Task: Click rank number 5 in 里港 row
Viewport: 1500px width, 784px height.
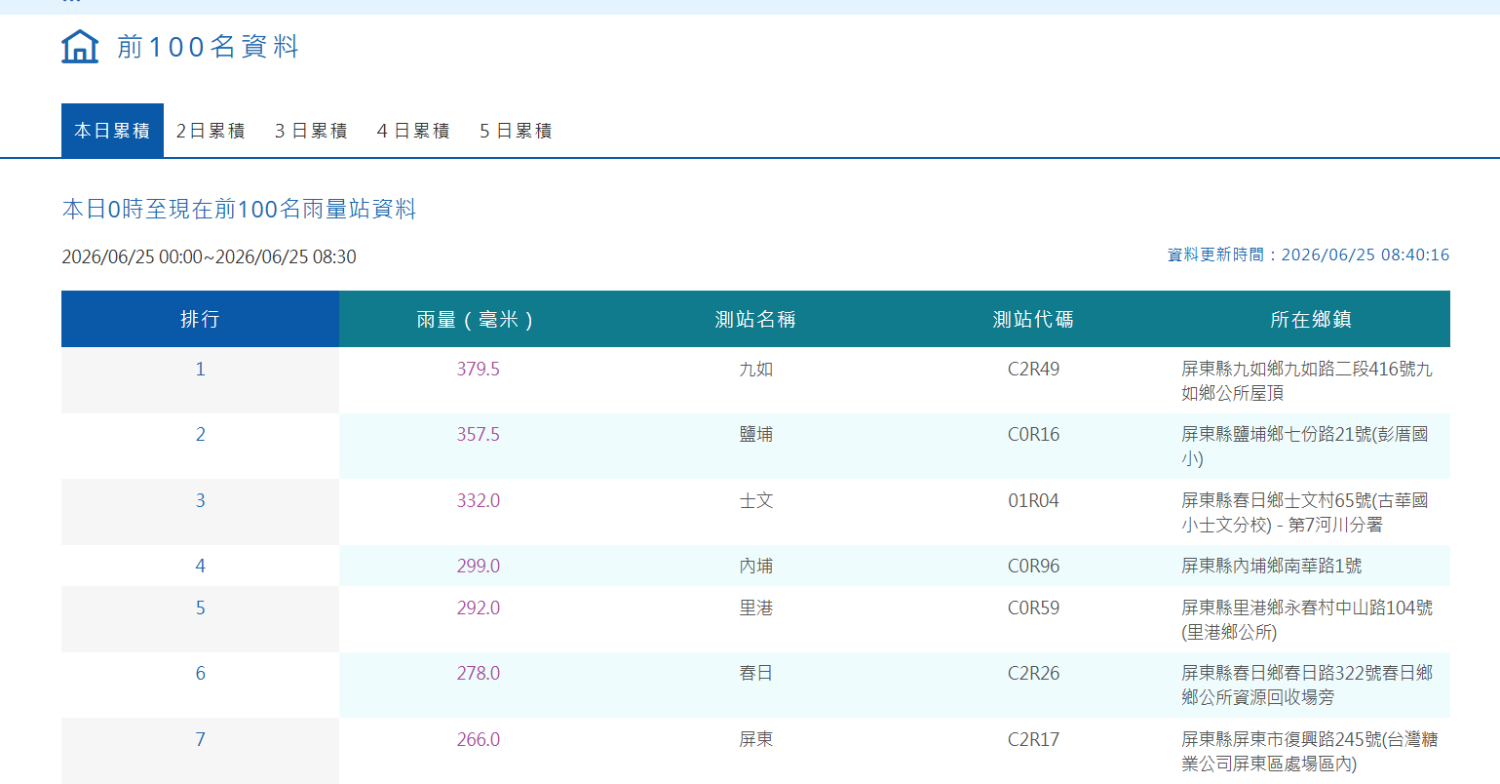Action: [x=200, y=608]
